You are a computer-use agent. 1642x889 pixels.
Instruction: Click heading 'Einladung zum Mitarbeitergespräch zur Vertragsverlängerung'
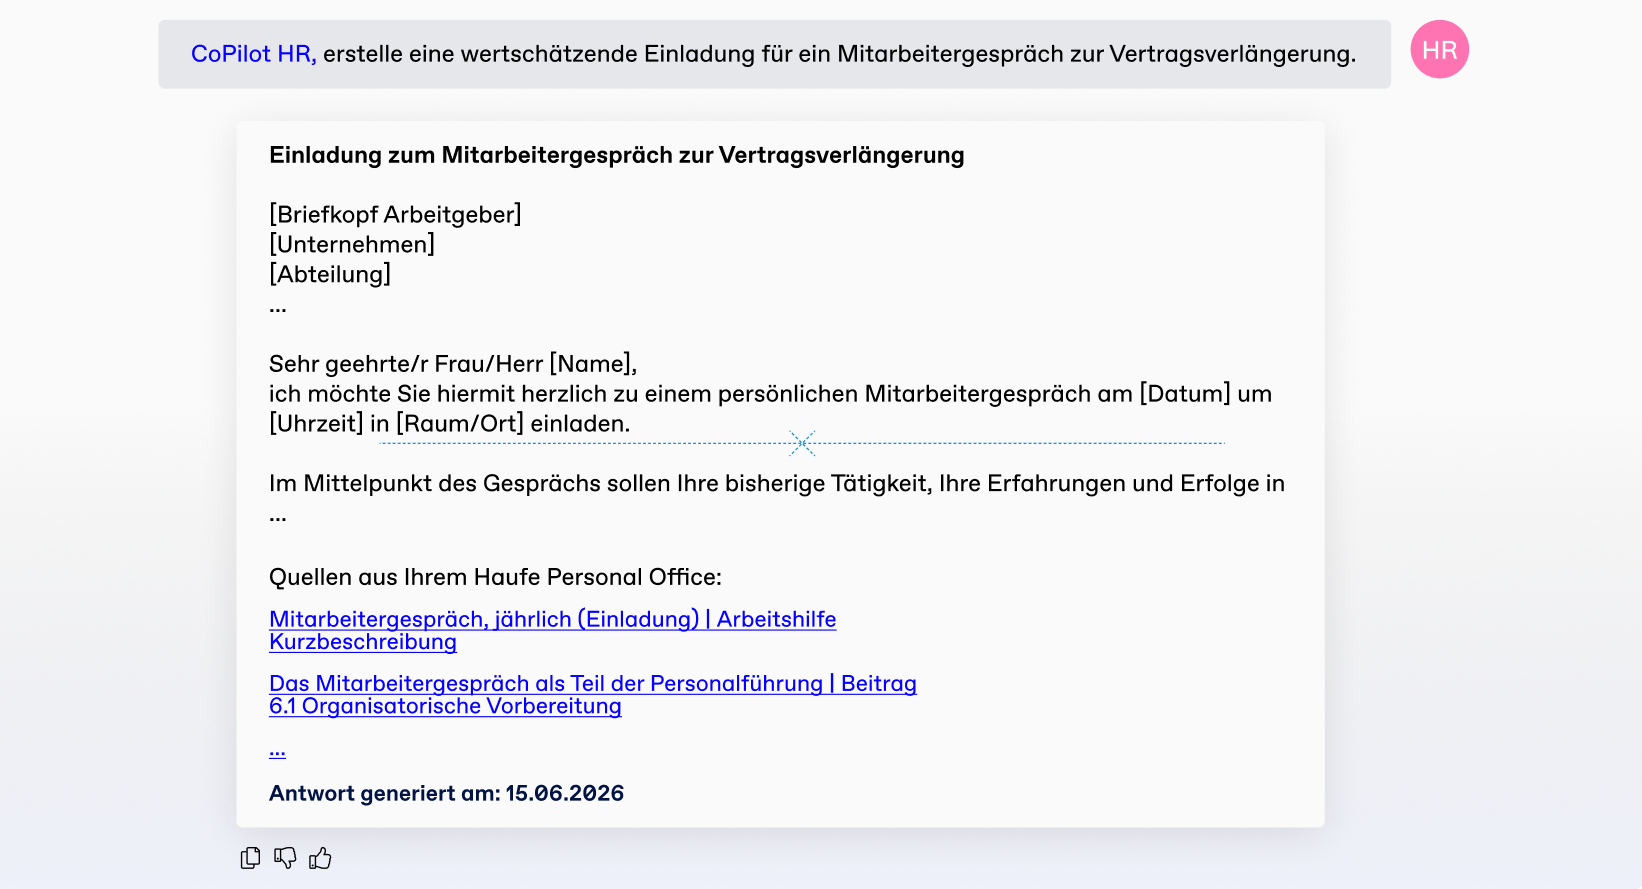[x=617, y=155]
